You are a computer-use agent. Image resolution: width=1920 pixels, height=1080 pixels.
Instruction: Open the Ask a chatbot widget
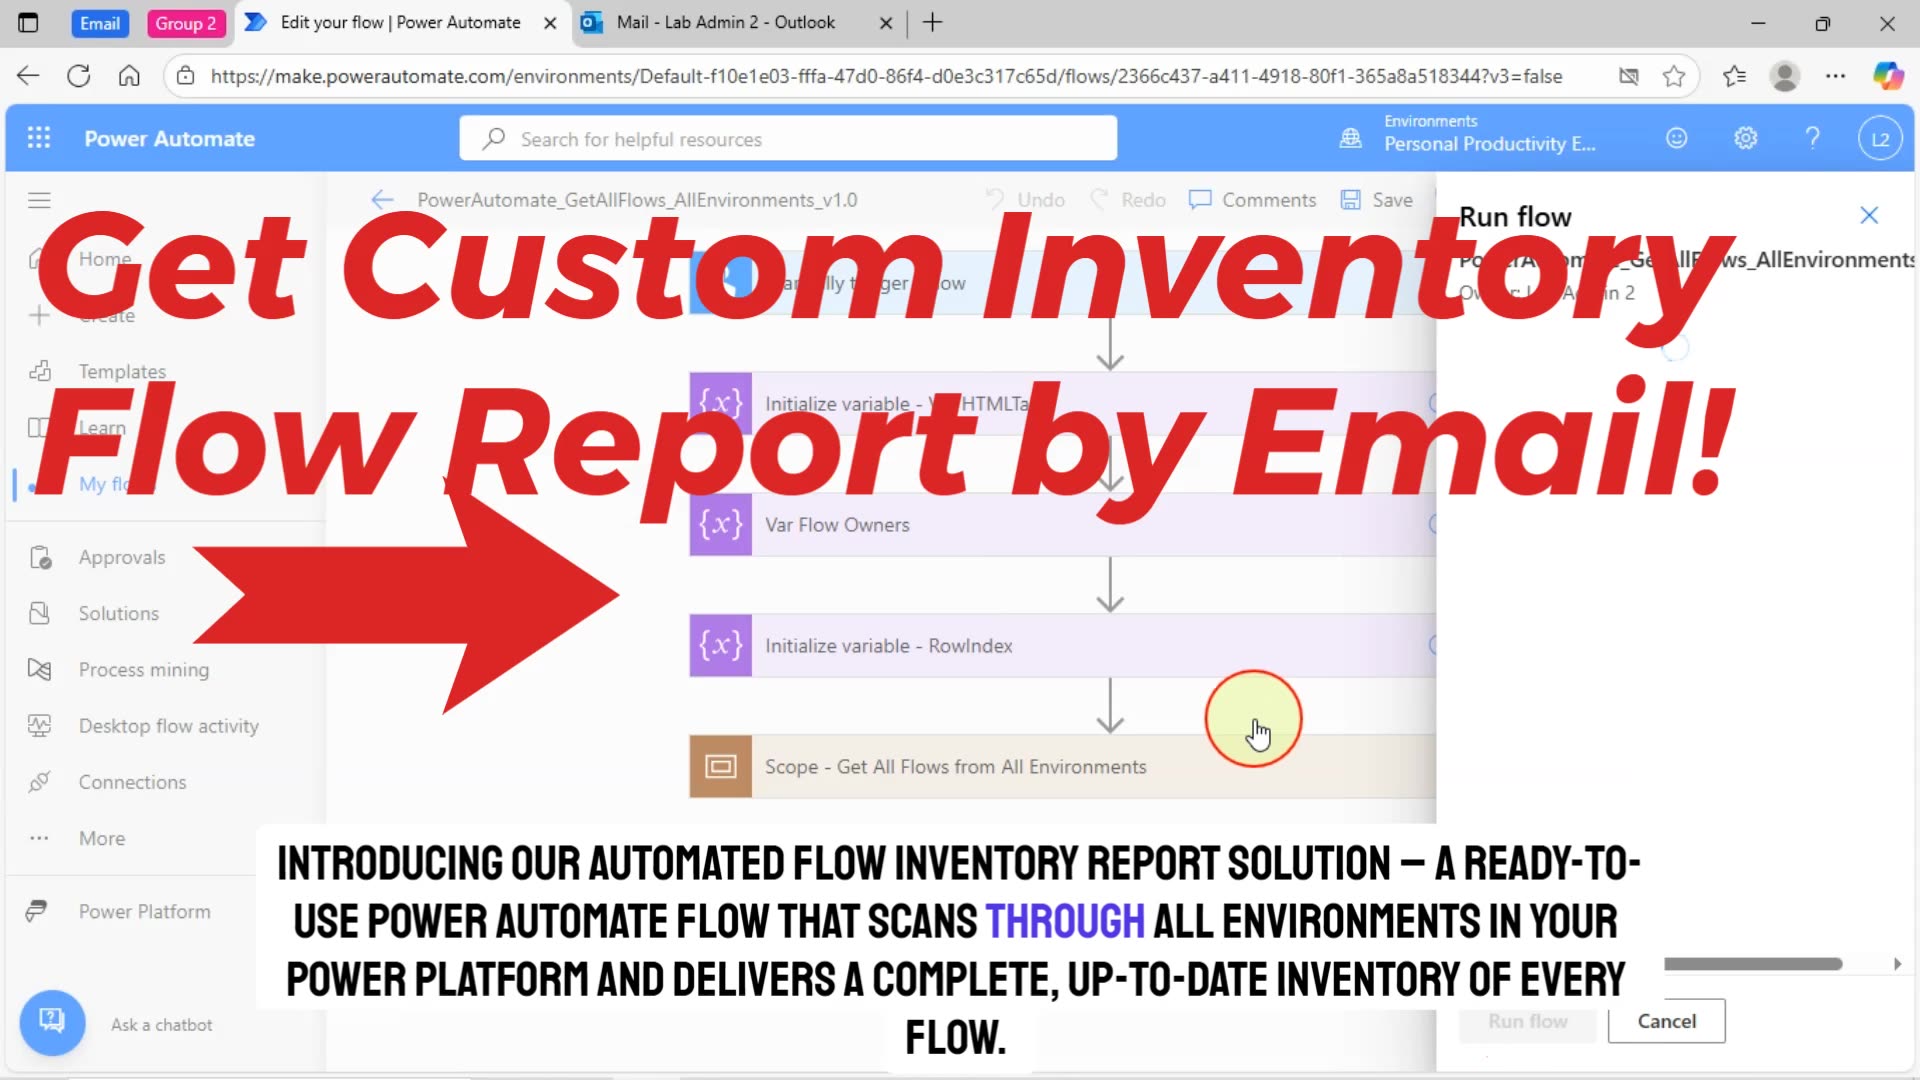[52, 1023]
